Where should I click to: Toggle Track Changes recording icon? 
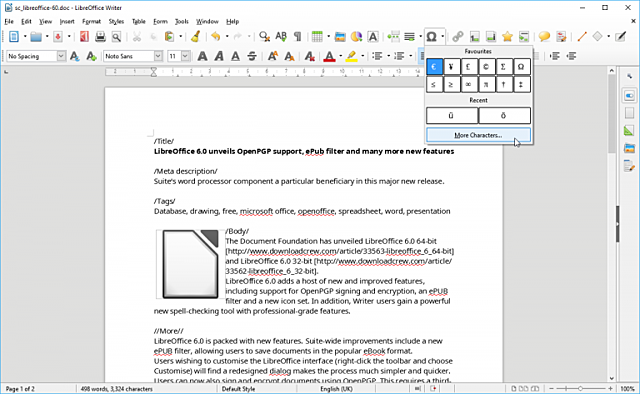click(561, 37)
